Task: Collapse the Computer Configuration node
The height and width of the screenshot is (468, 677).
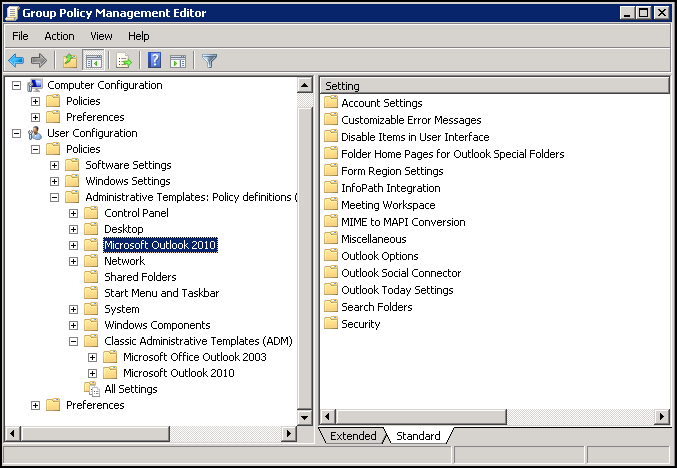Action: pos(16,85)
